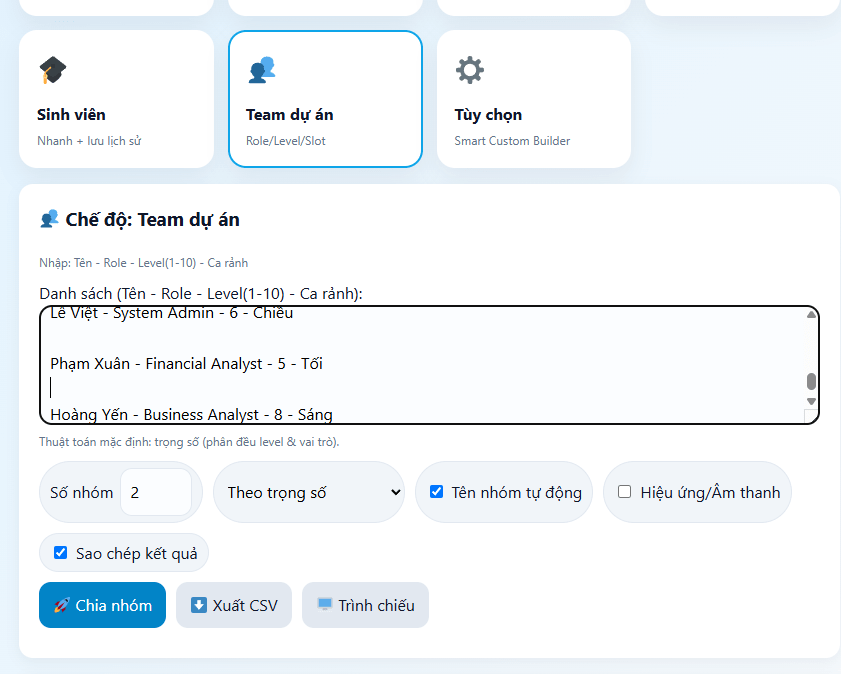Viewport: 841px width, 674px height.
Task: Toggle the Tên nhóm tự động checkbox
Action: (x=437, y=492)
